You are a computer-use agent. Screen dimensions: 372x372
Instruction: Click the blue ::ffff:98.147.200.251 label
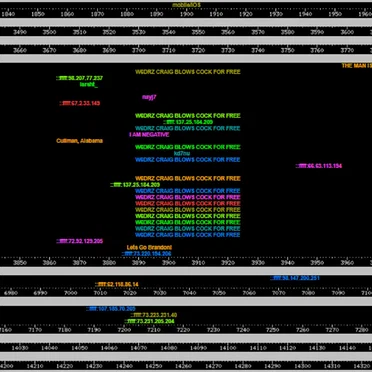pos(295,278)
